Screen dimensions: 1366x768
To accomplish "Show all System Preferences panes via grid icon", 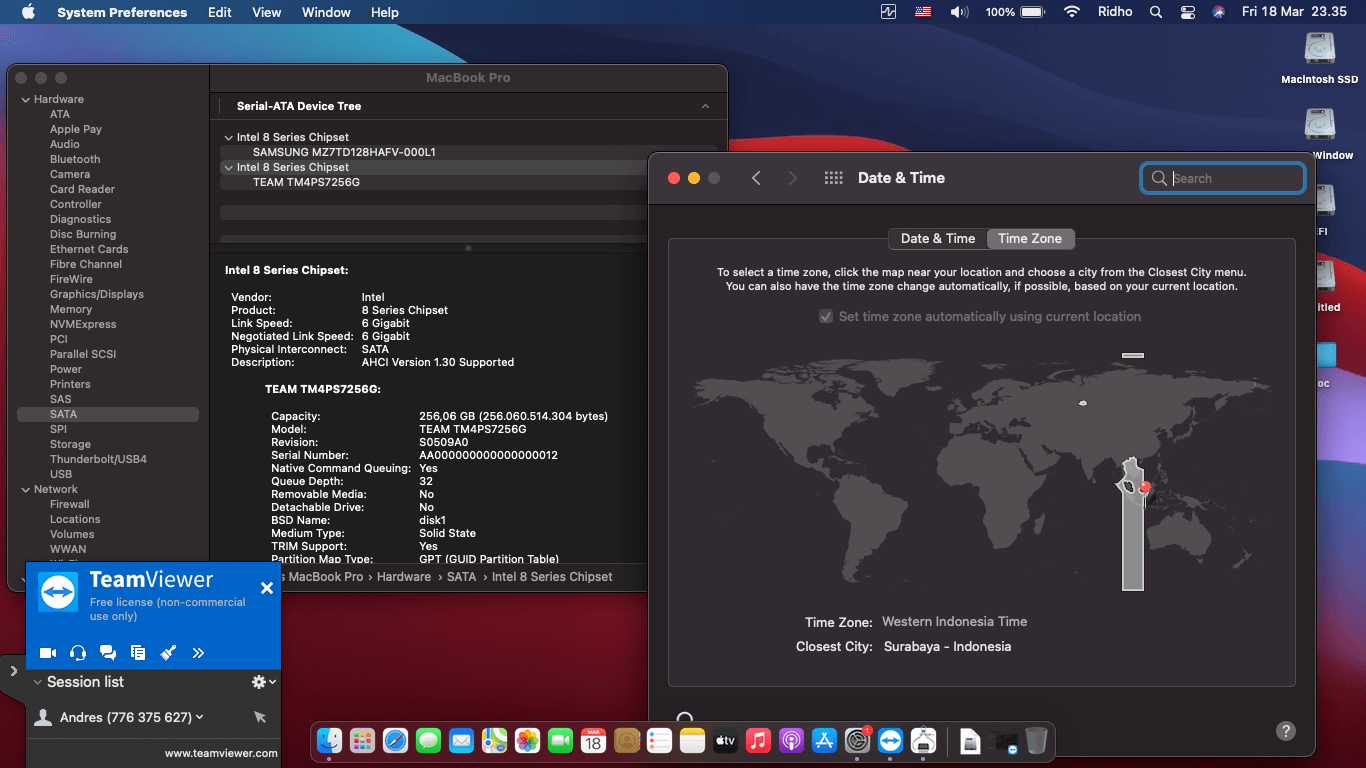I will click(833, 177).
